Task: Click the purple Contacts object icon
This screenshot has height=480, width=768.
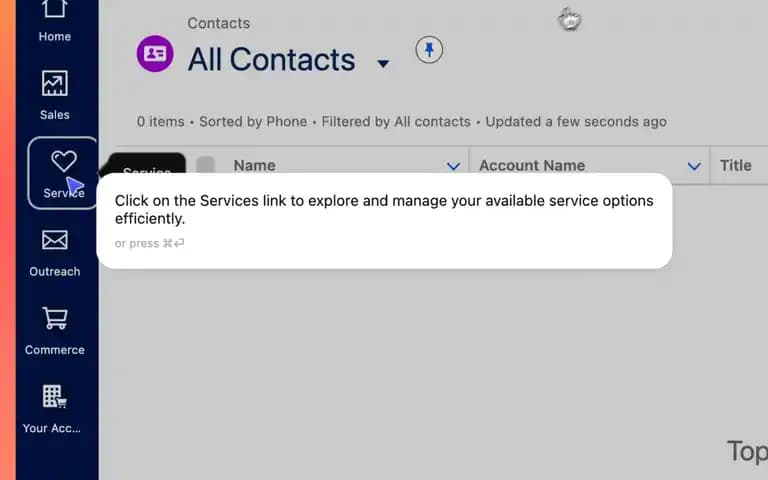Action: point(155,54)
